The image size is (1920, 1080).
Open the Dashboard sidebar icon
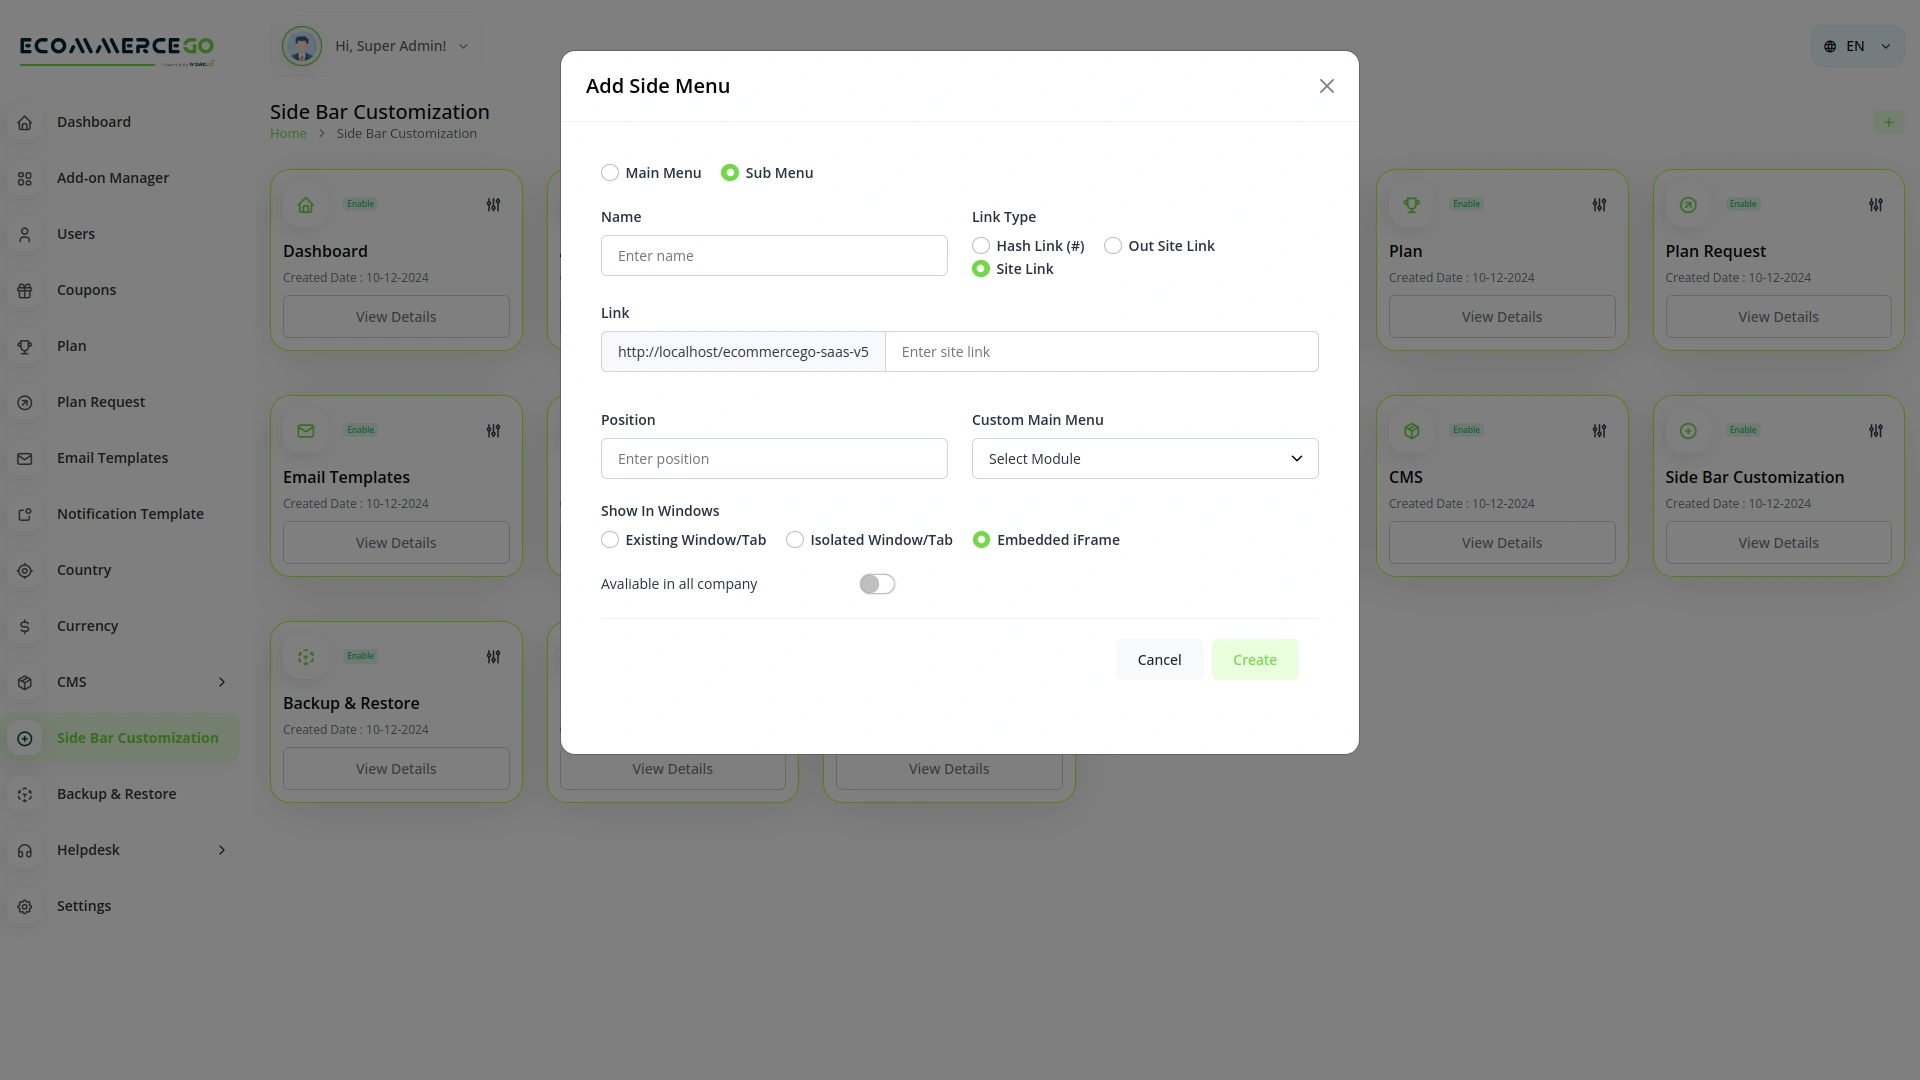tap(24, 122)
